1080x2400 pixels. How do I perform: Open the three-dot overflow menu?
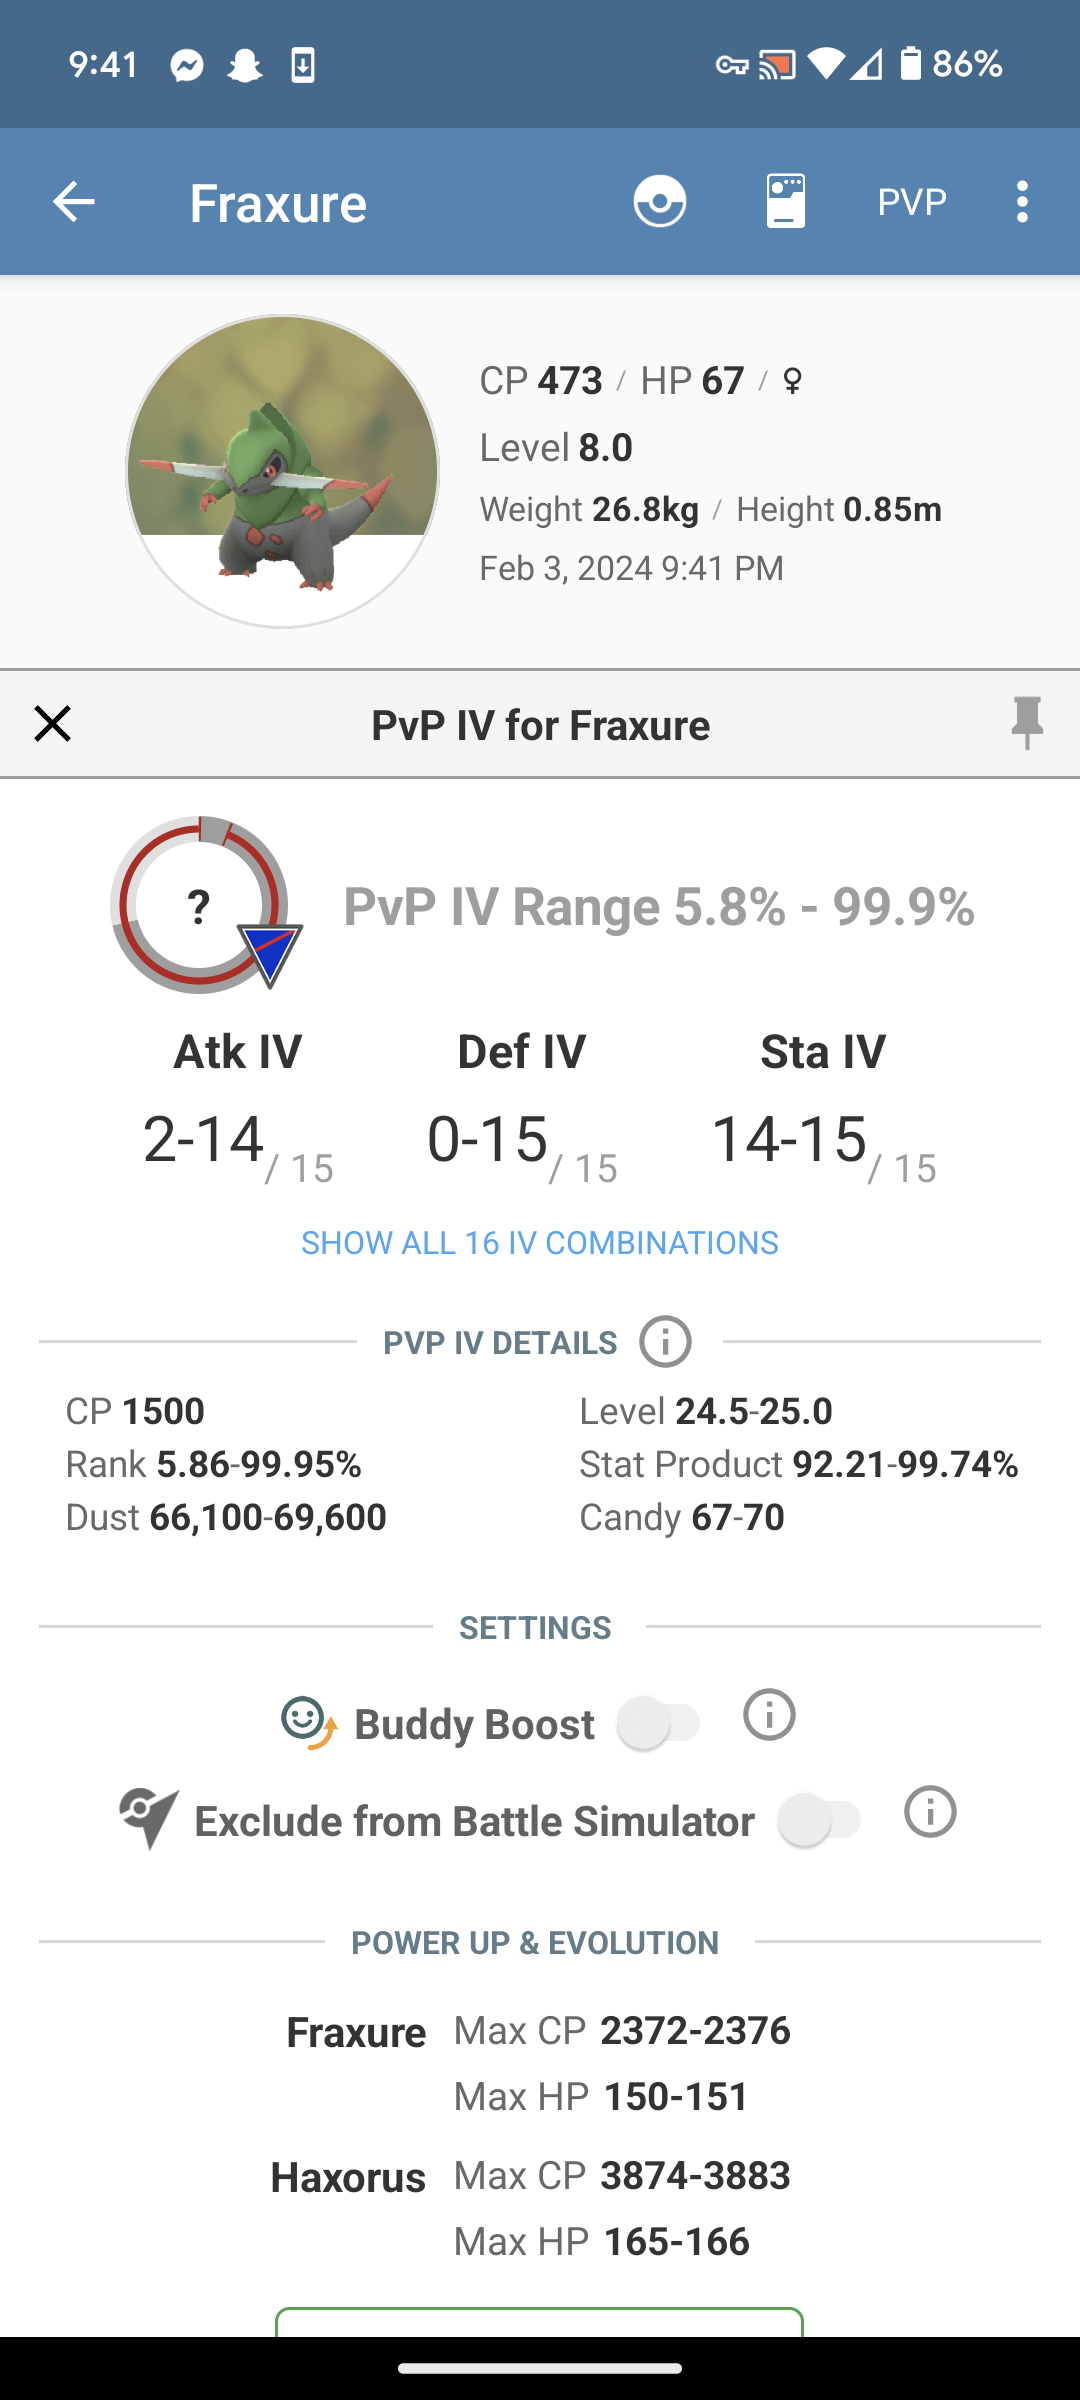tap(1021, 202)
